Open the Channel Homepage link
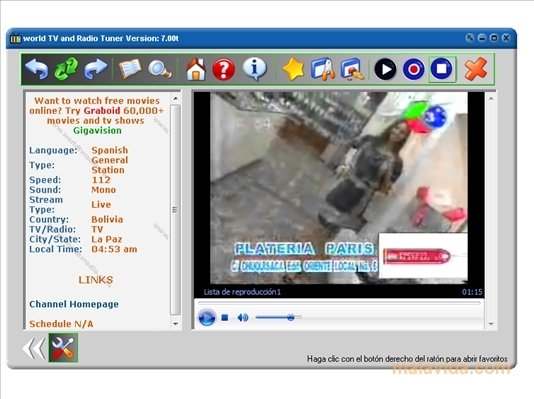 74,304
